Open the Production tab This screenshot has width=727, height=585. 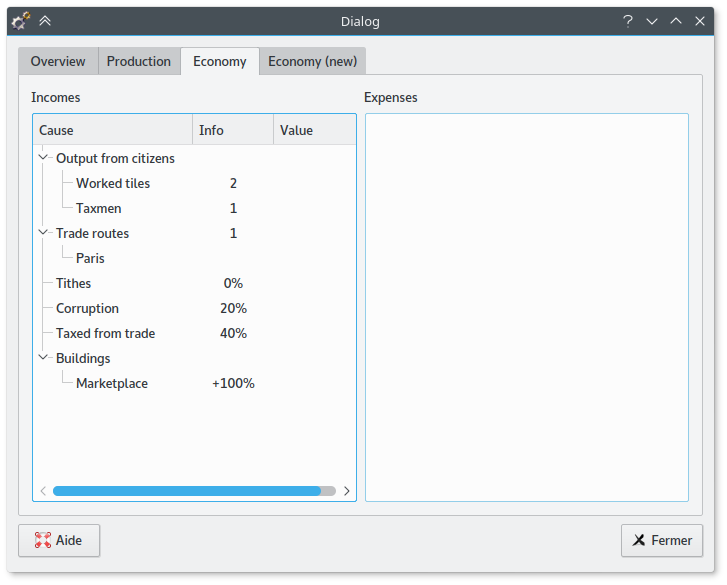(139, 61)
